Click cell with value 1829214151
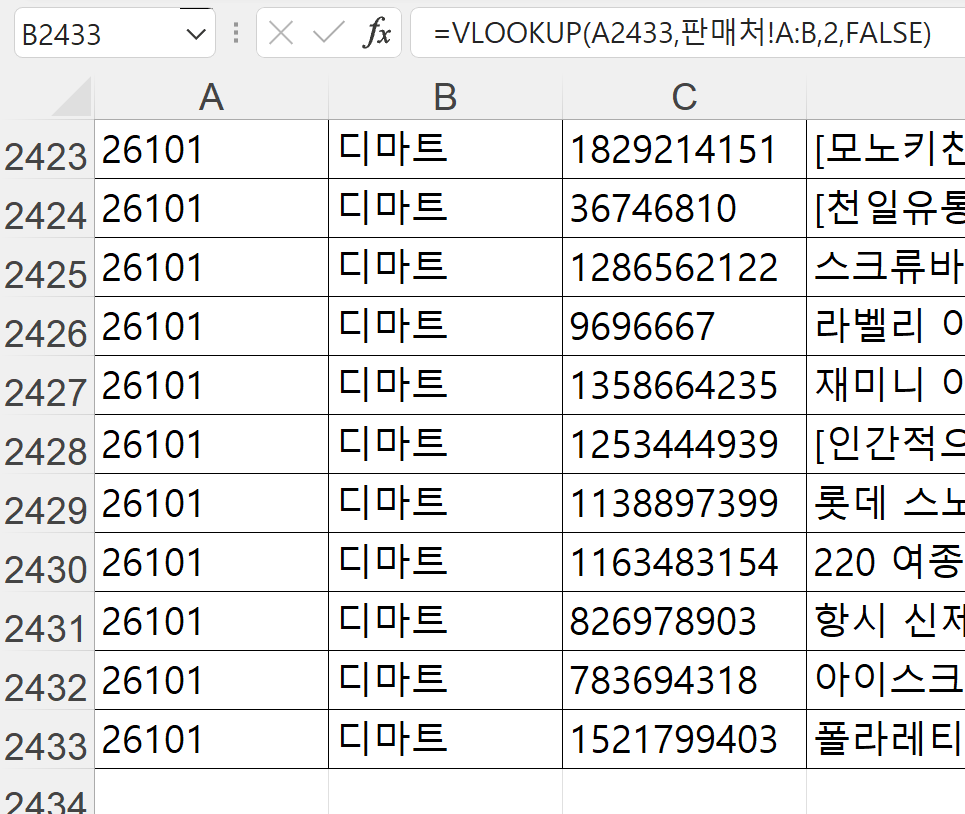 (x=684, y=150)
